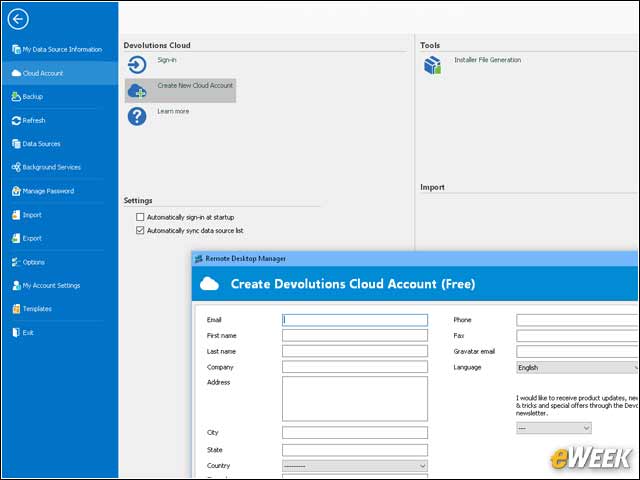The image size is (640, 480).
Task: Click the Manage Password icon
Action: point(16,191)
